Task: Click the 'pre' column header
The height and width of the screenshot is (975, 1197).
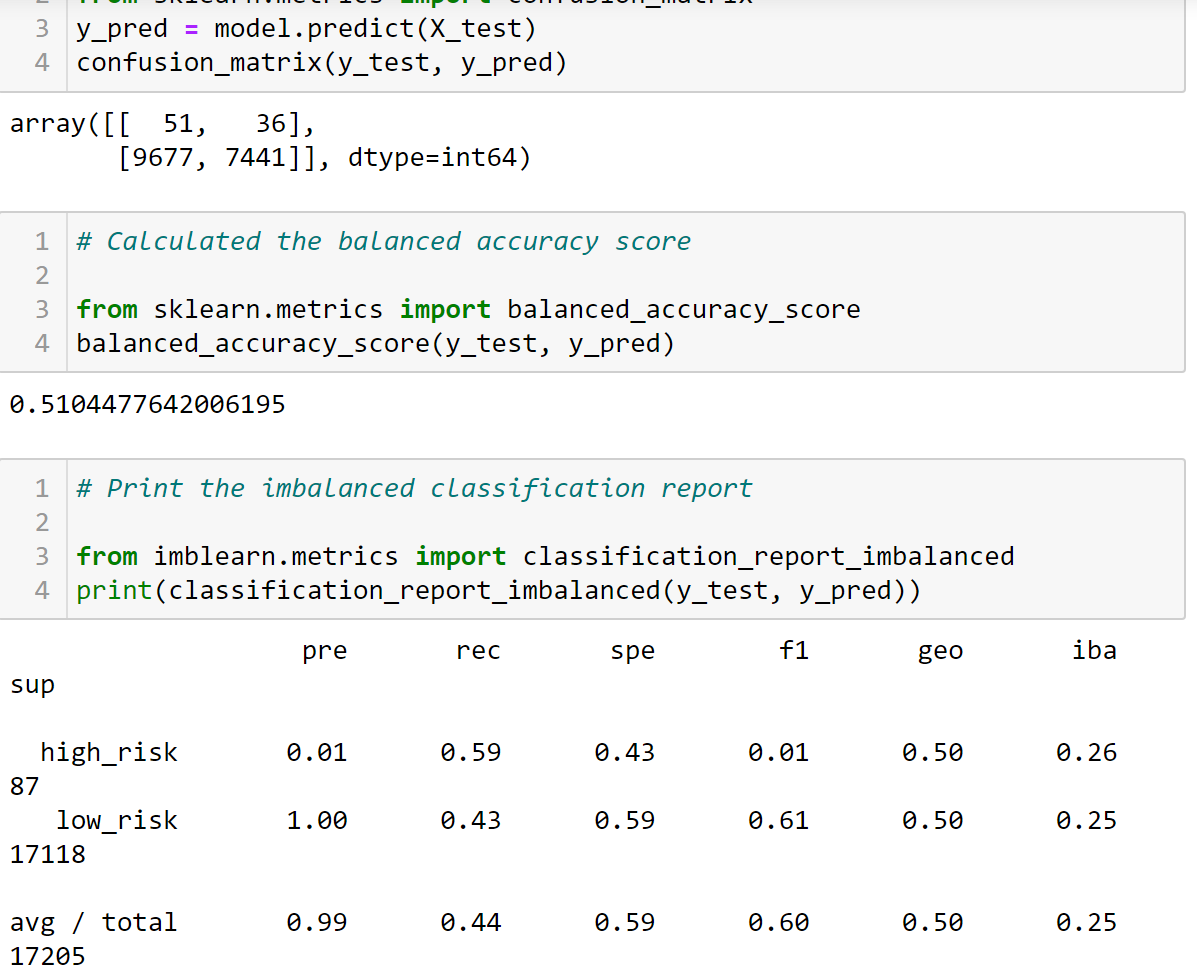Action: [324, 651]
